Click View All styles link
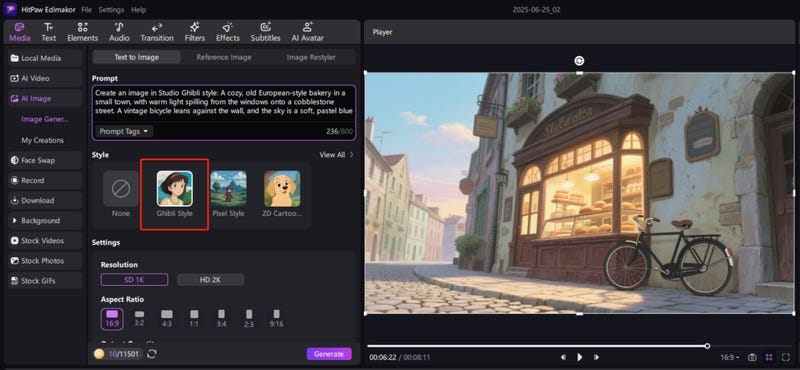800x370 pixels. (336, 155)
